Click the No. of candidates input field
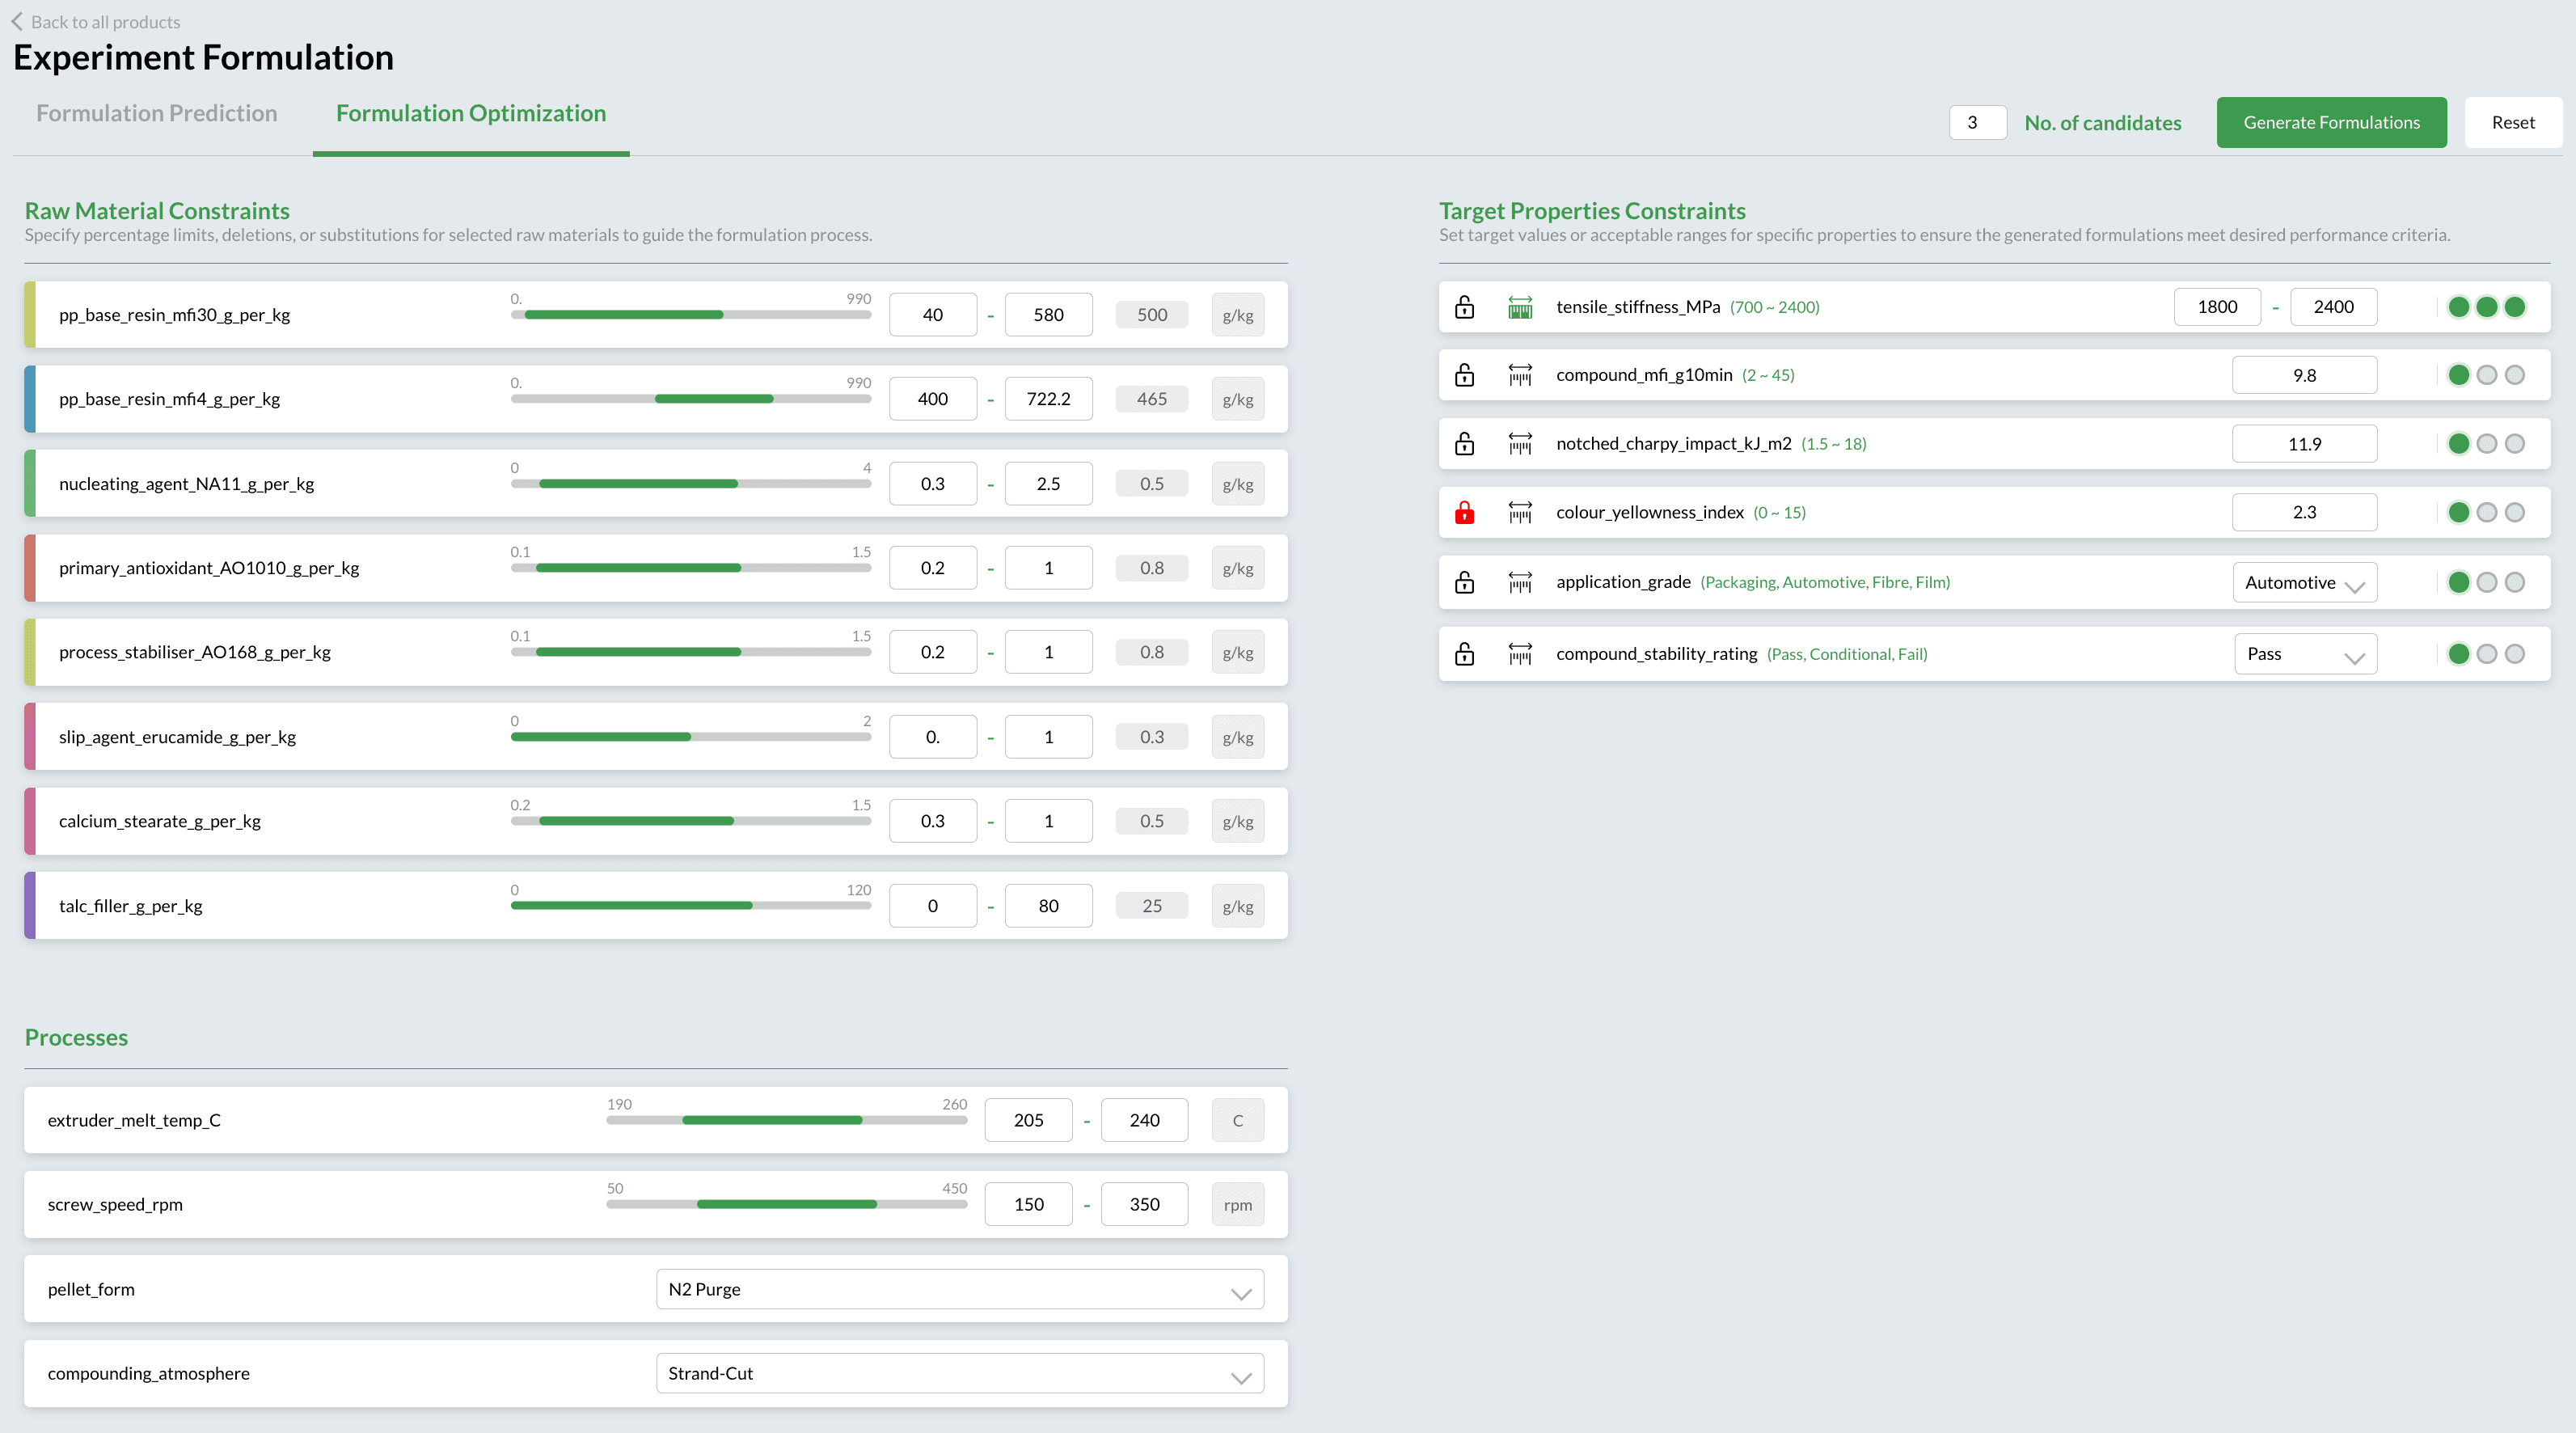This screenshot has width=2576, height=1433. coord(1976,122)
